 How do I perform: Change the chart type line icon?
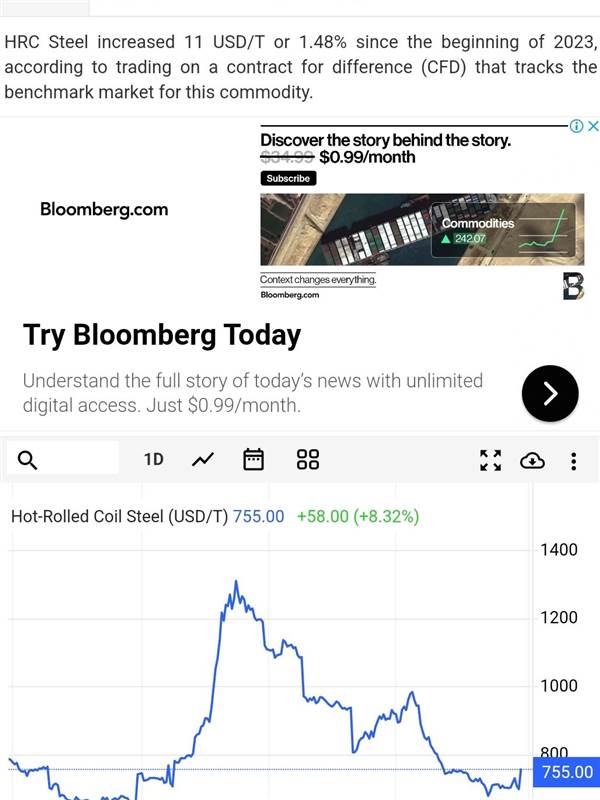pyautogui.click(x=203, y=460)
